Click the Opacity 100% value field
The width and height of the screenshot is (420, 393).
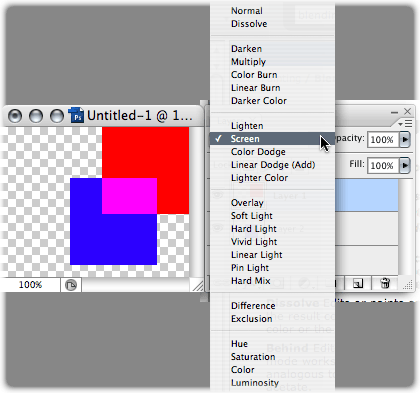coord(383,140)
